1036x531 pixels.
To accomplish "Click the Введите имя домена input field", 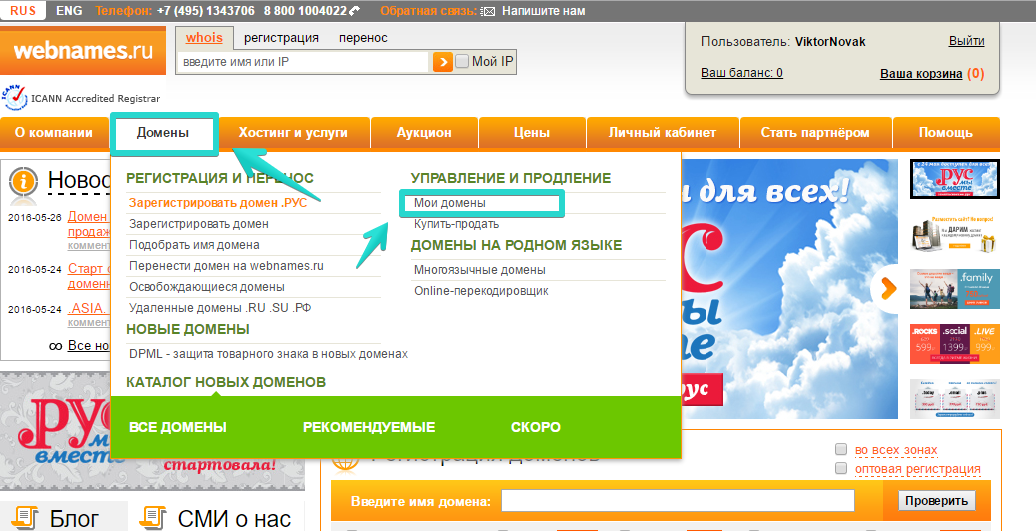I will (x=678, y=501).
